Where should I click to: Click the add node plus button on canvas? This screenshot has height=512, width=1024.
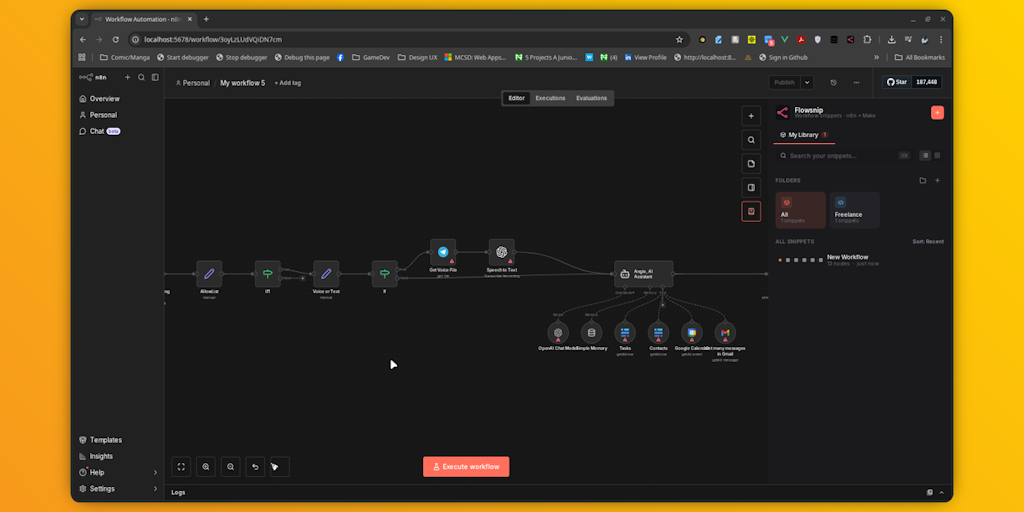[751, 116]
